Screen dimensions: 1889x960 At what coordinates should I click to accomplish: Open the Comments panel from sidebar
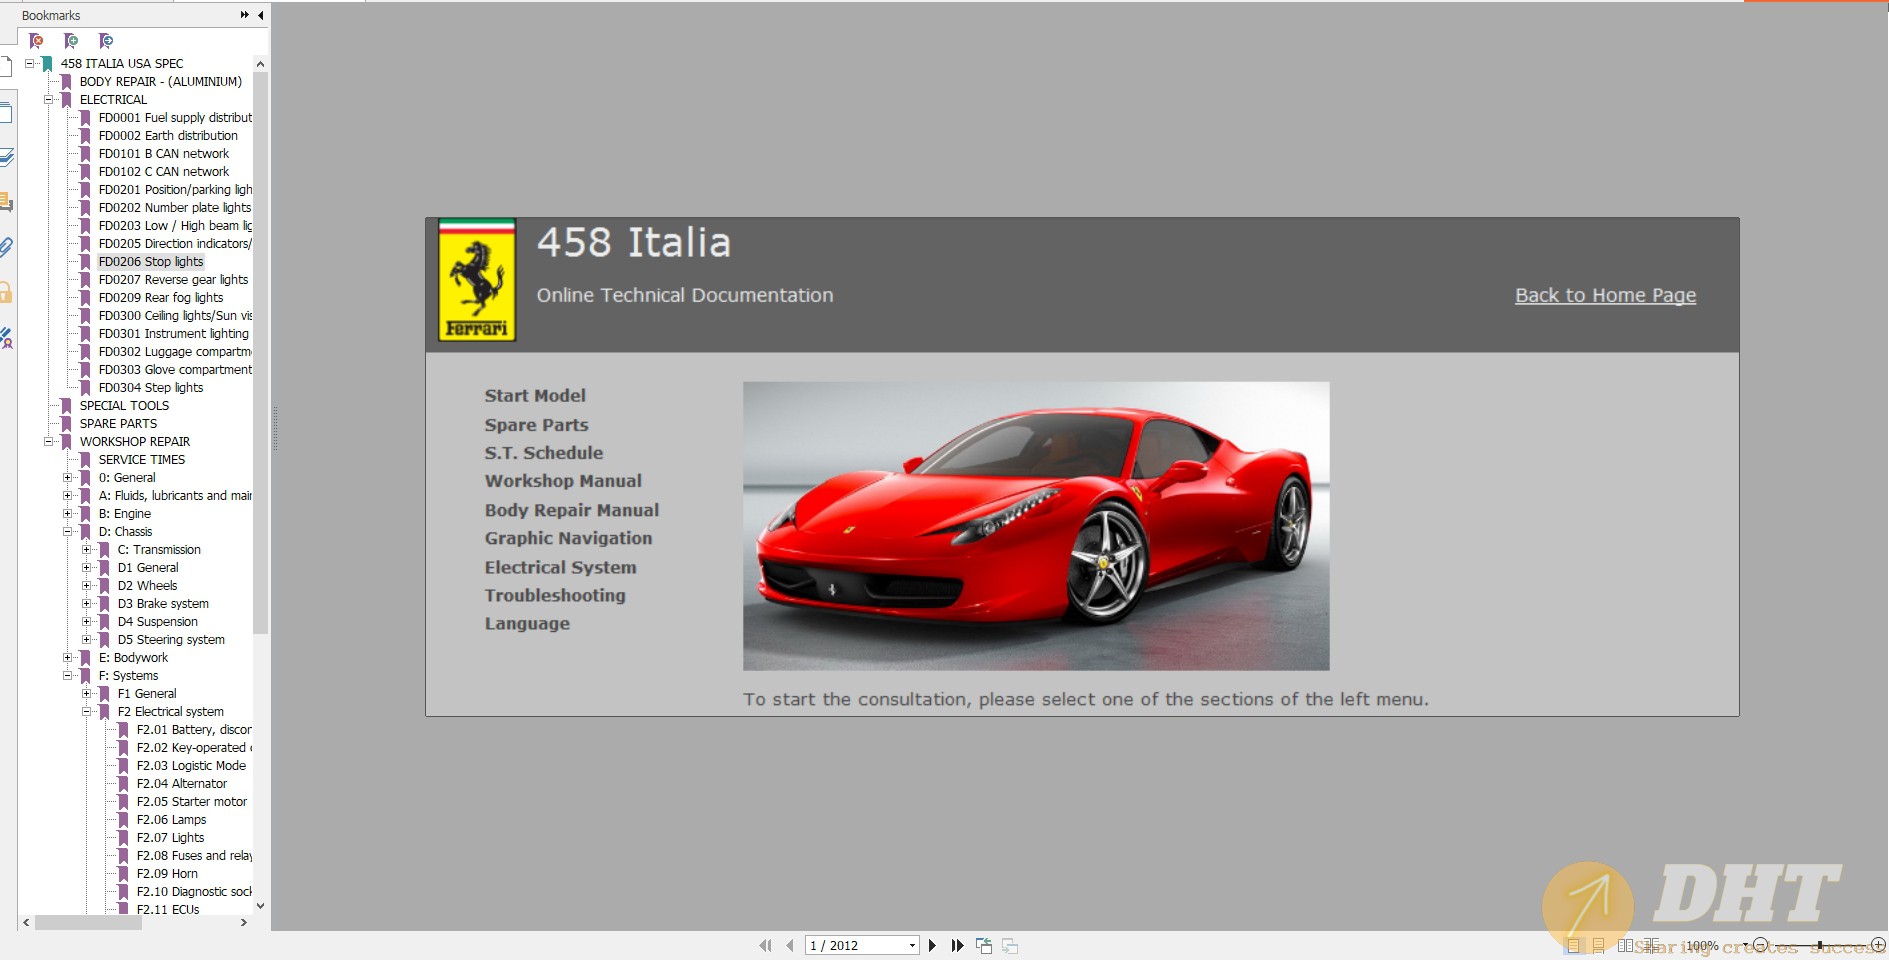6,202
